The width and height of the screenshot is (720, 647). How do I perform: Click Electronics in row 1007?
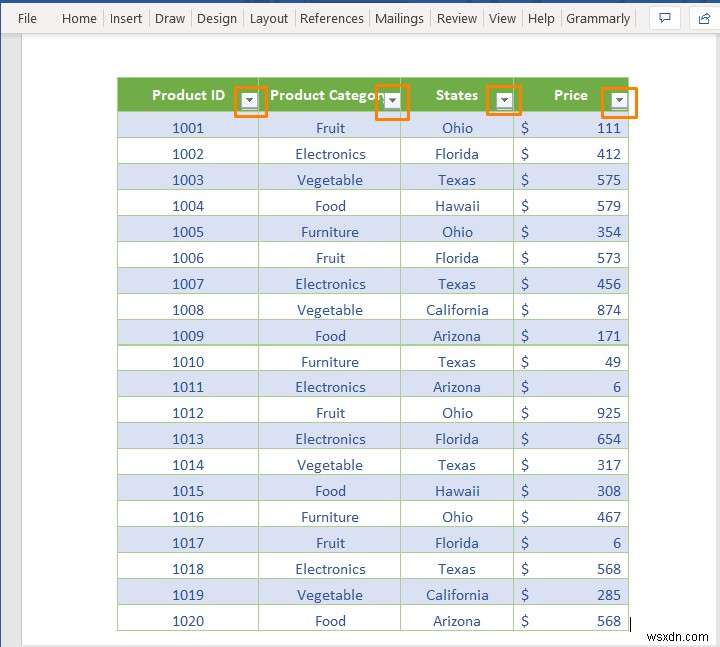[x=330, y=284]
